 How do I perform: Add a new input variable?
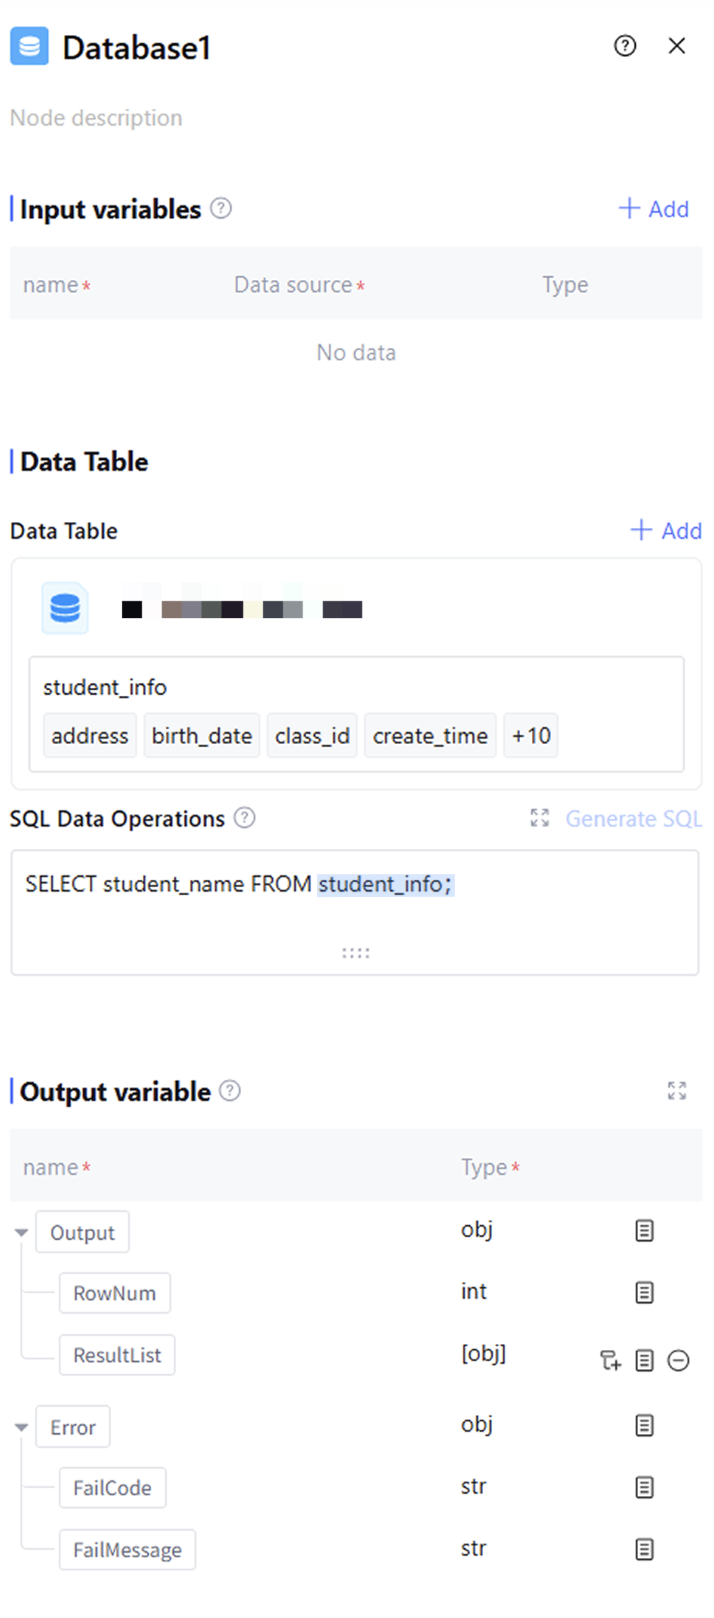click(654, 209)
